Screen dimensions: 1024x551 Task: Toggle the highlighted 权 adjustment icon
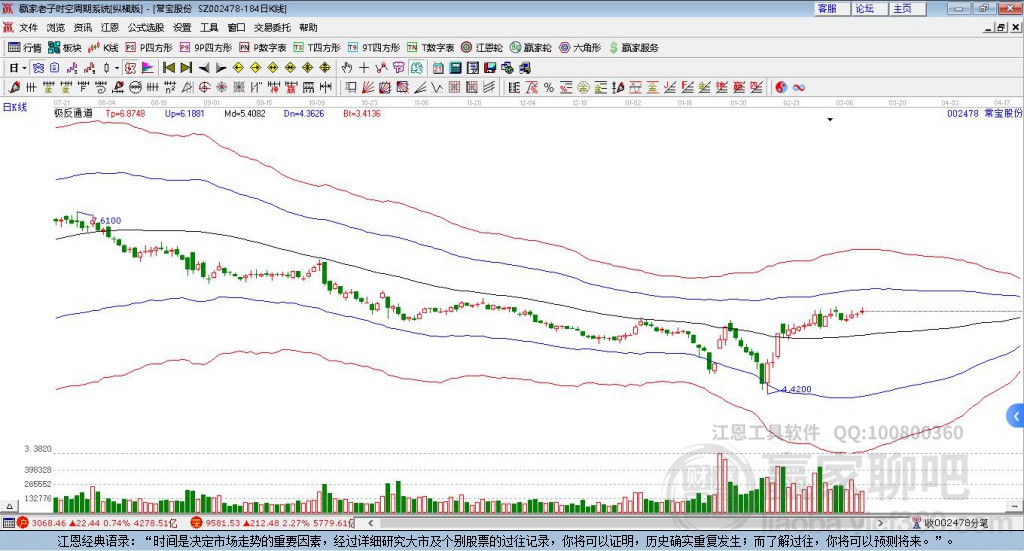130,68
